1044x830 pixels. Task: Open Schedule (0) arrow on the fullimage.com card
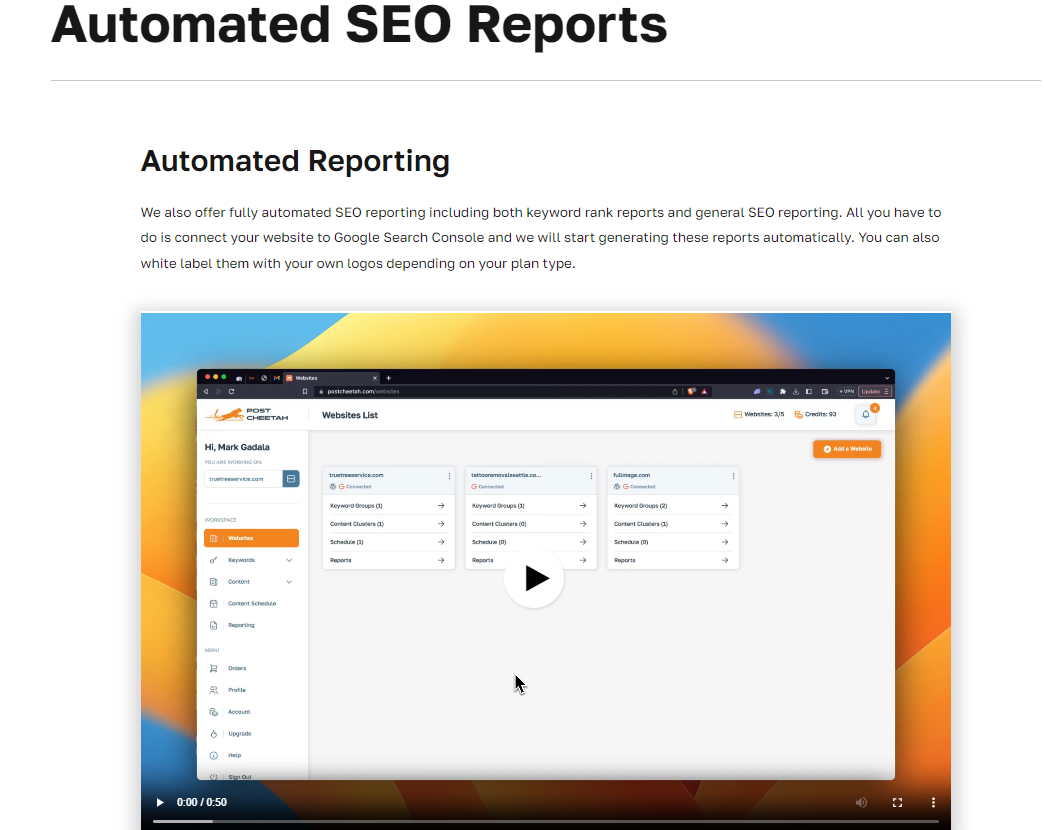point(724,542)
